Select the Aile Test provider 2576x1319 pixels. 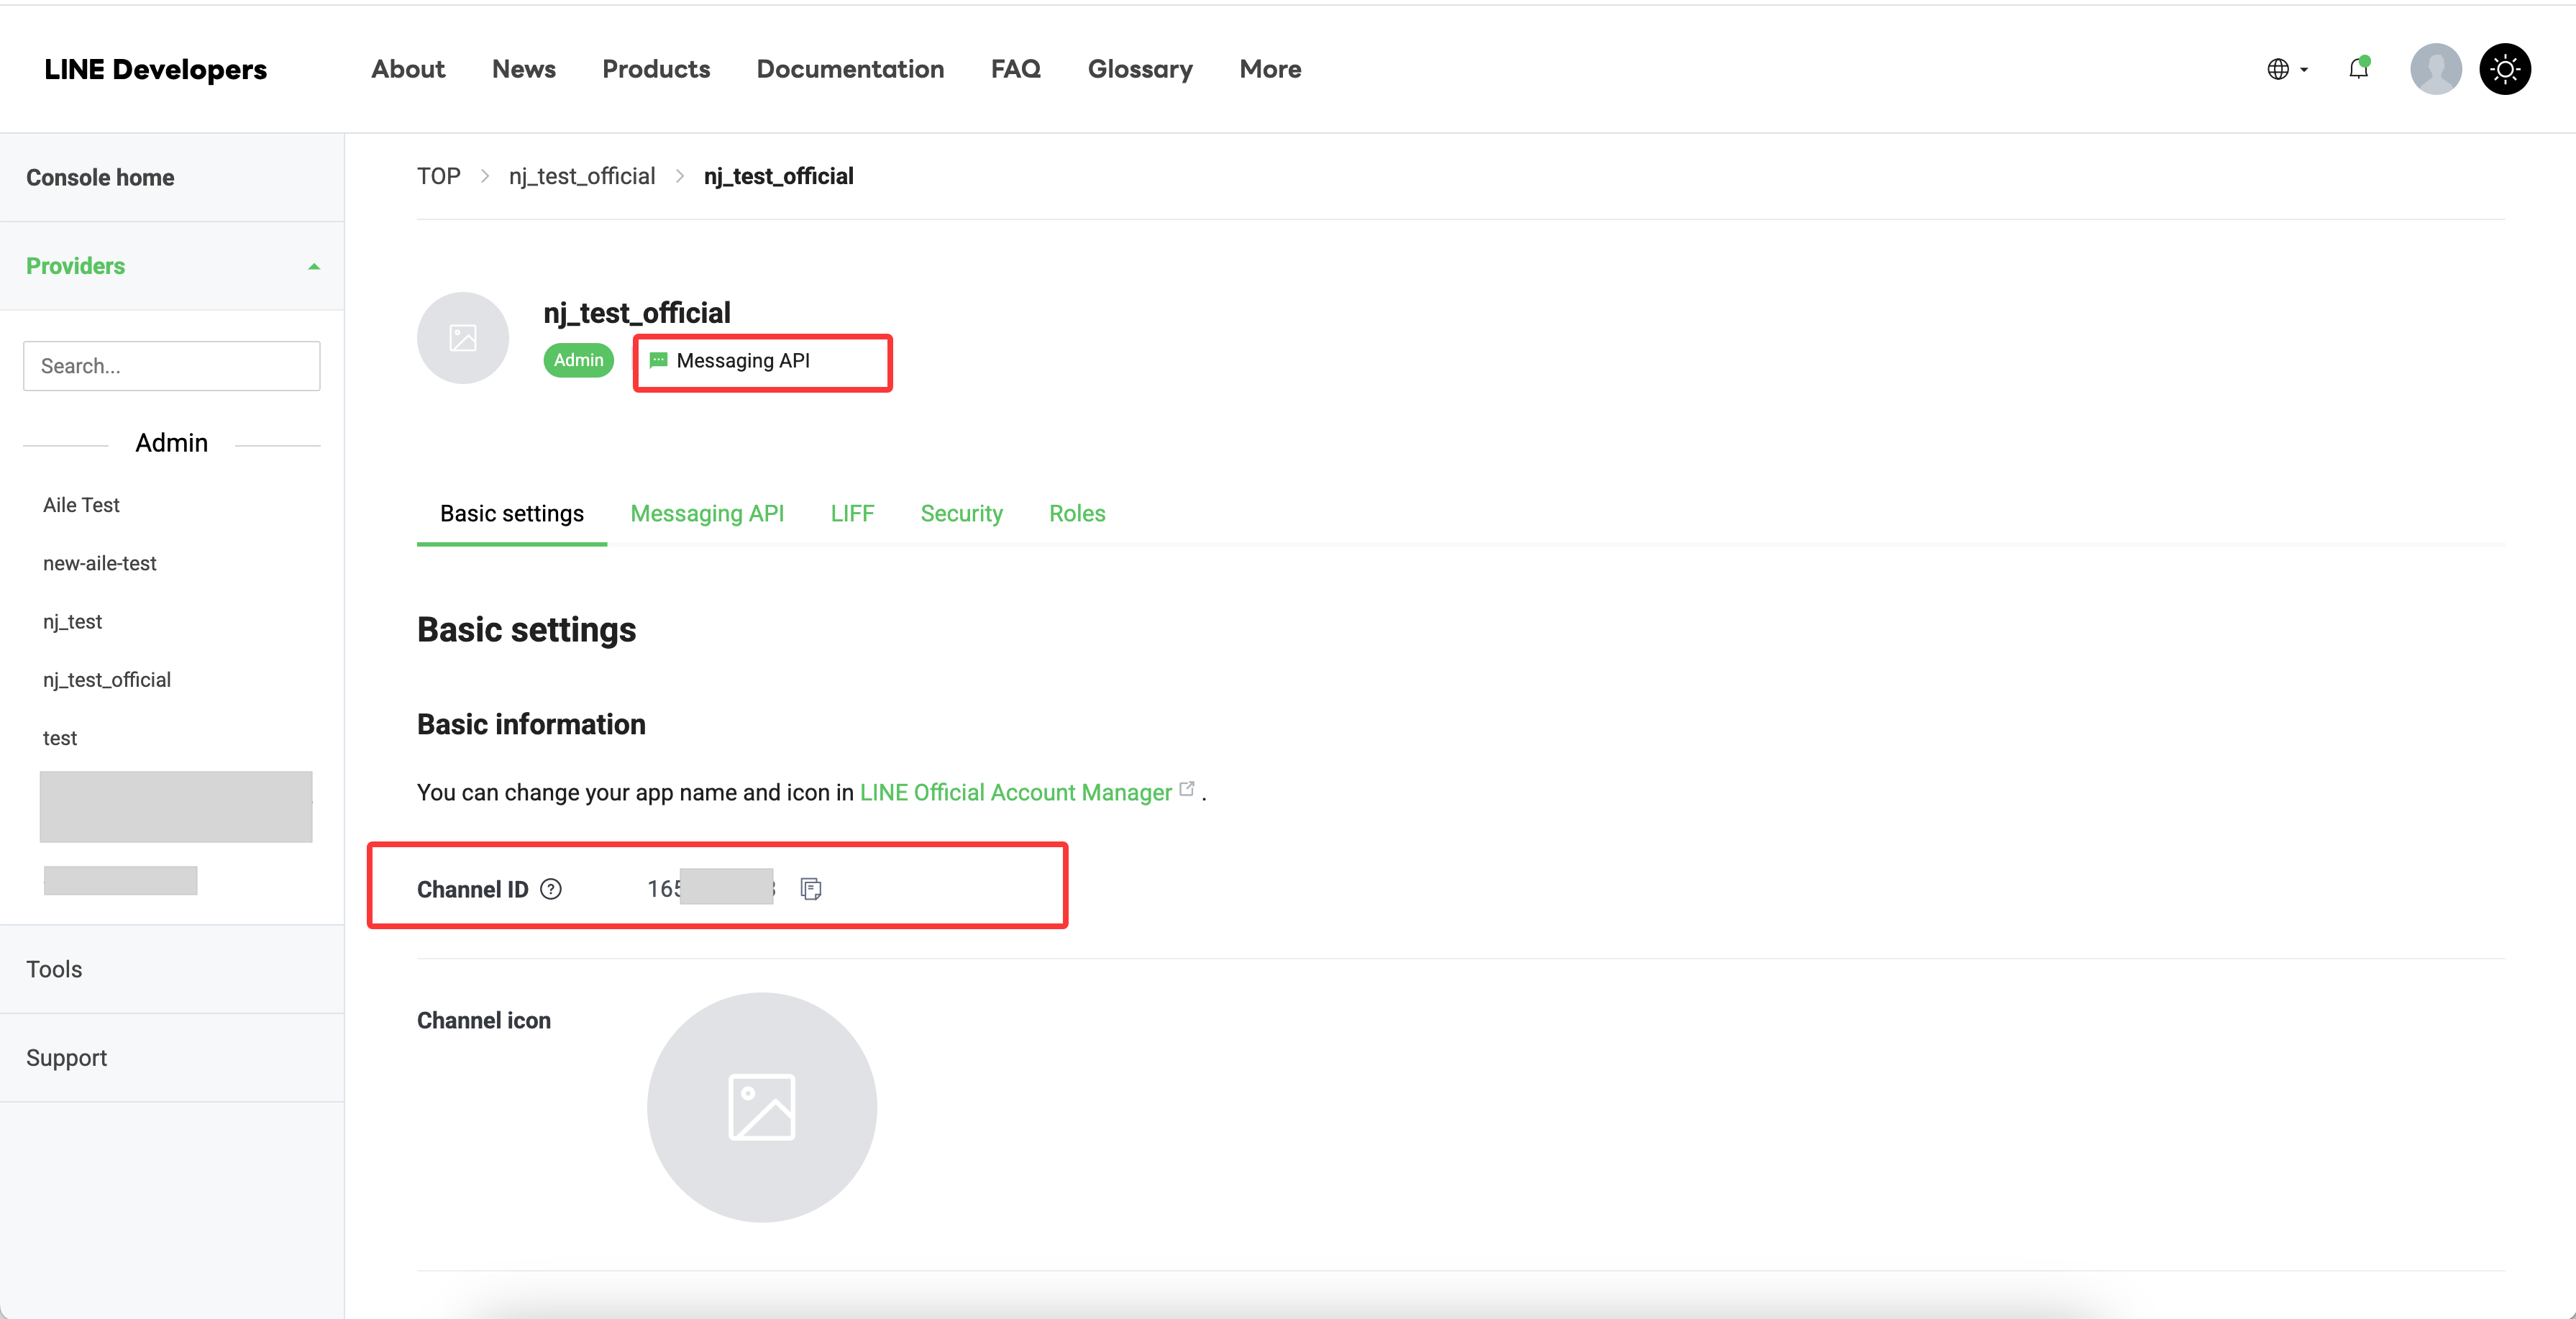click(81, 505)
